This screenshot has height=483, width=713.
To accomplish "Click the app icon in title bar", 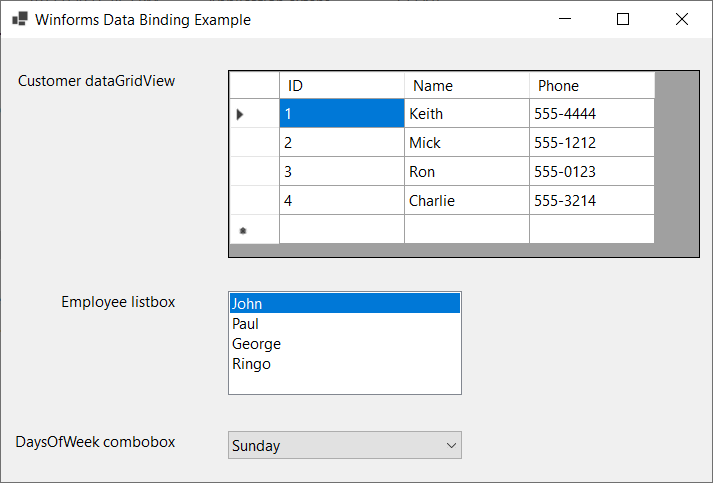I will pos(19,19).
